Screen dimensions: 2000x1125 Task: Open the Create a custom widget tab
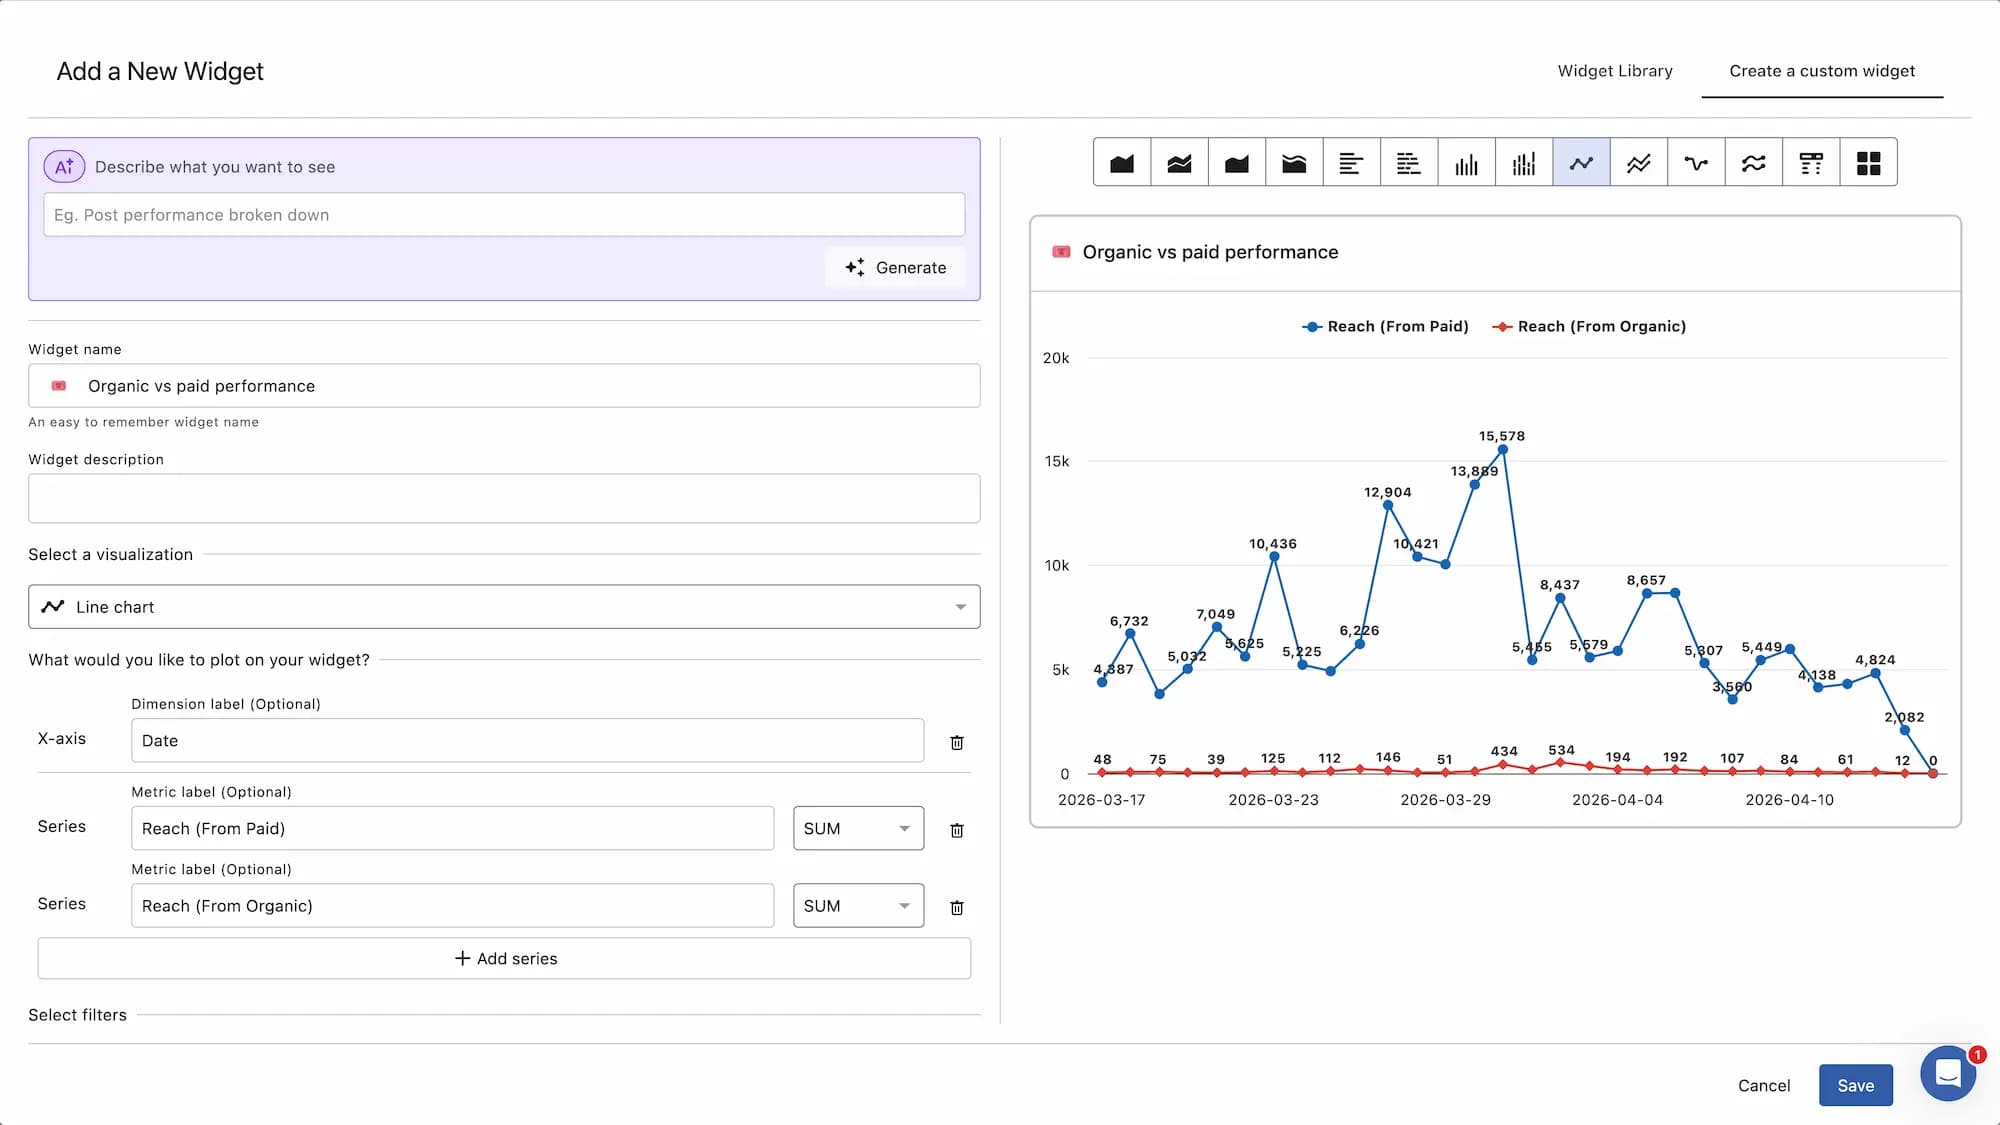tap(1822, 71)
